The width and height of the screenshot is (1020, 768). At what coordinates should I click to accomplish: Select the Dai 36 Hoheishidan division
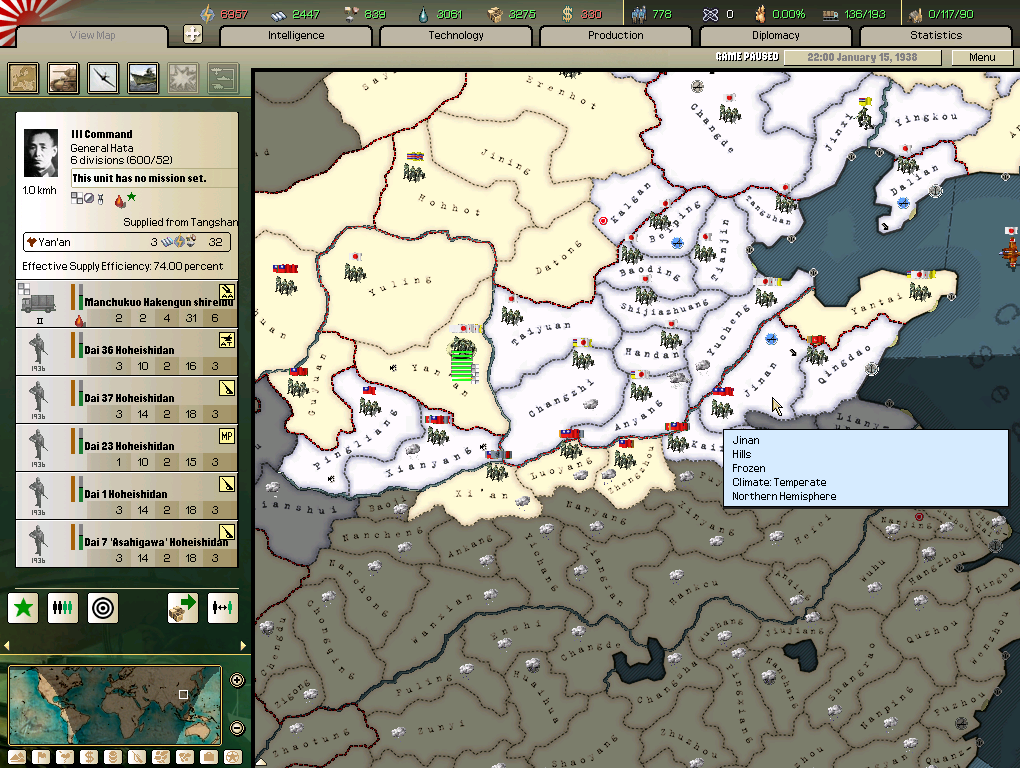[x=127, y=352]
